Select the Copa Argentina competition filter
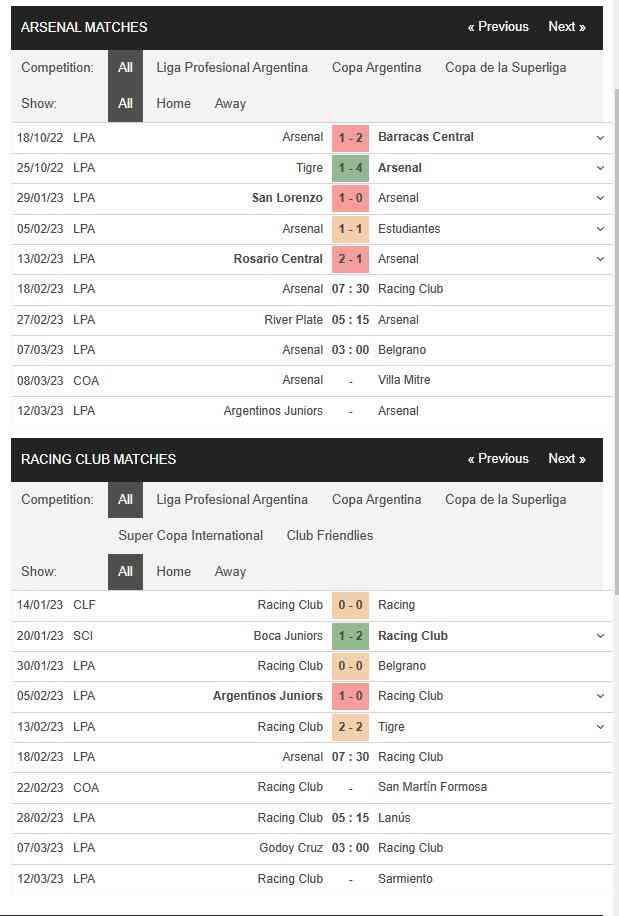This screenshot has width=619, height=916. coord(376,67)
